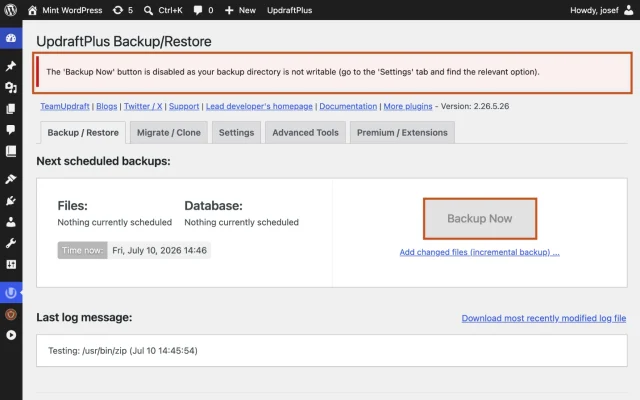Screen dimensions: 640x400
Task: Open the updates icon showing 5
Action: [x=118, y=10]
